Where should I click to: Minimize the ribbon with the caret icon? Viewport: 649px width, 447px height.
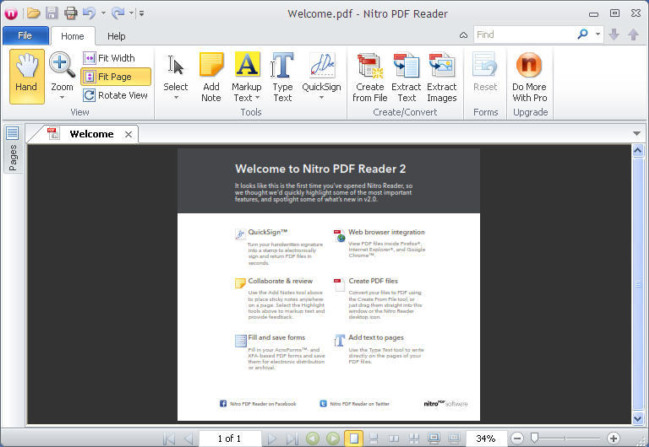click(464, 35)
